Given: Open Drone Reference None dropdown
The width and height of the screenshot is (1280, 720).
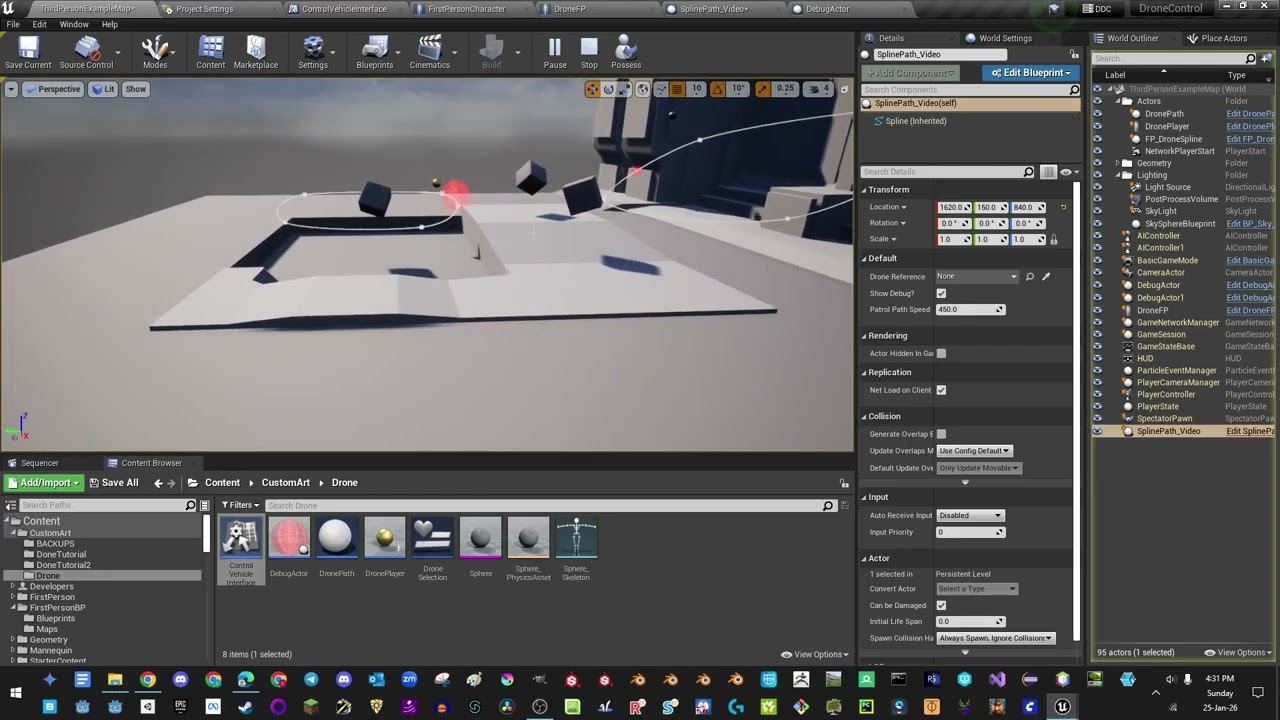Looking at the screenshot, I should coord(977,276).
